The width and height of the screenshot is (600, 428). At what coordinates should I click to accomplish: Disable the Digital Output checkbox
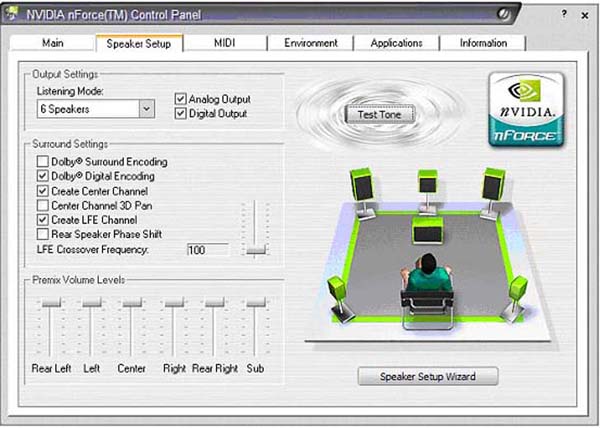tap(180, 114)
